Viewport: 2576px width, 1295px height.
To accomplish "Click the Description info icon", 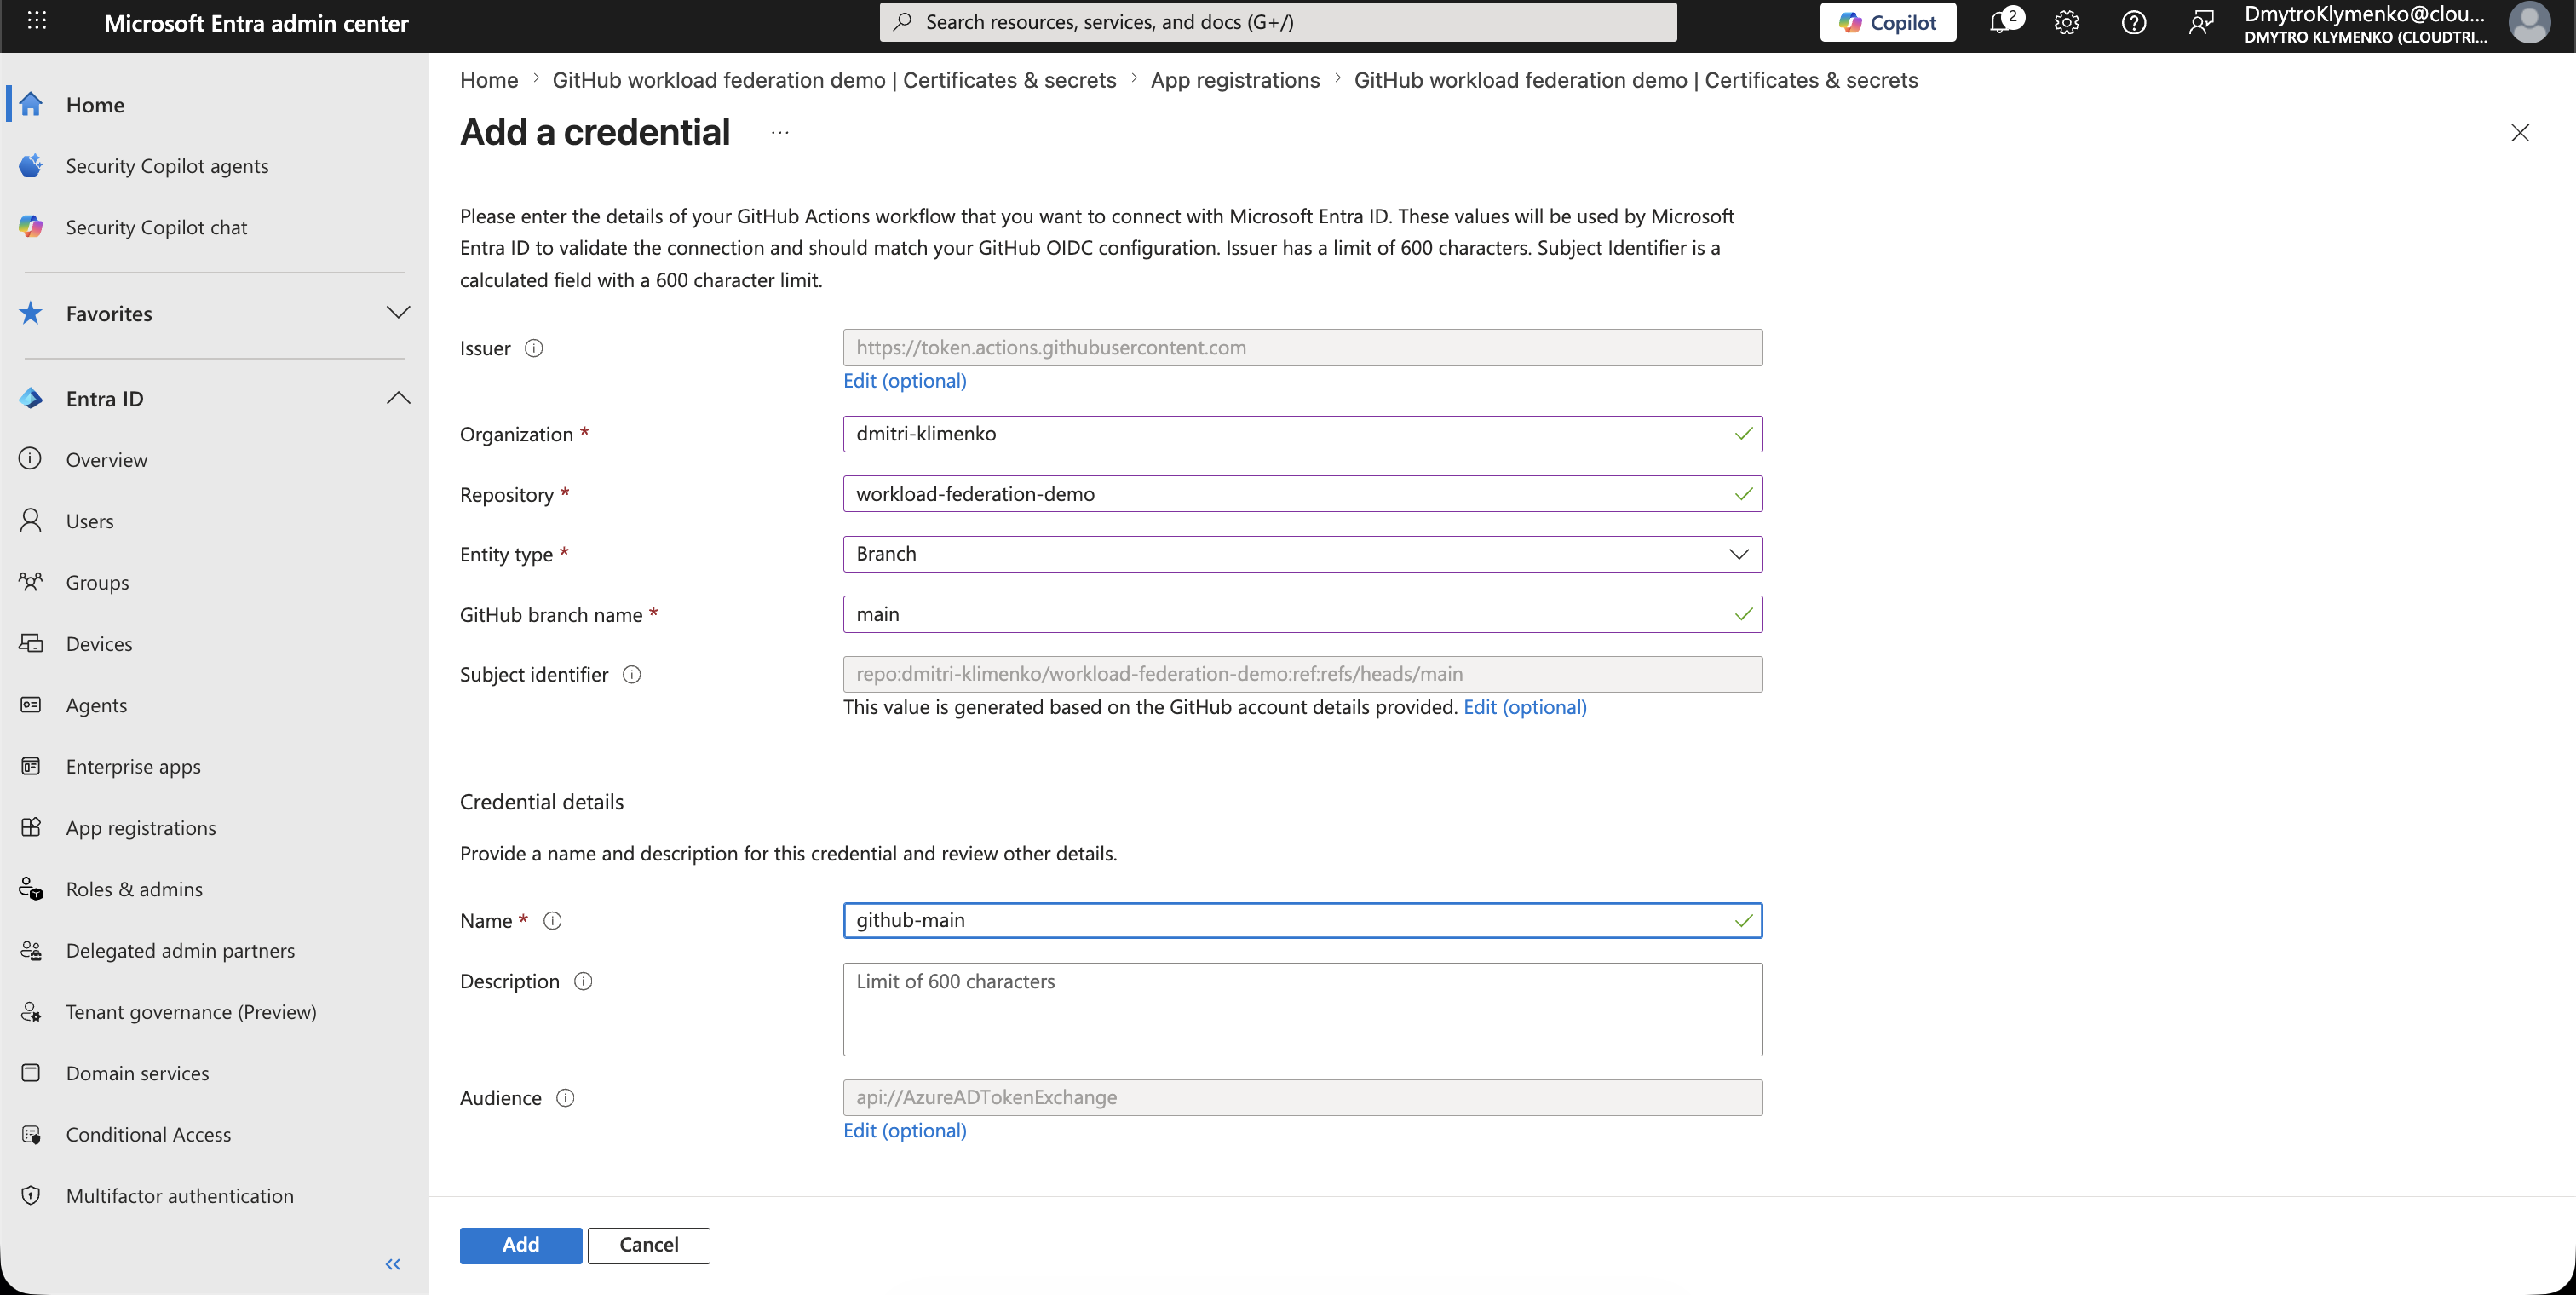I will (583, 981).
